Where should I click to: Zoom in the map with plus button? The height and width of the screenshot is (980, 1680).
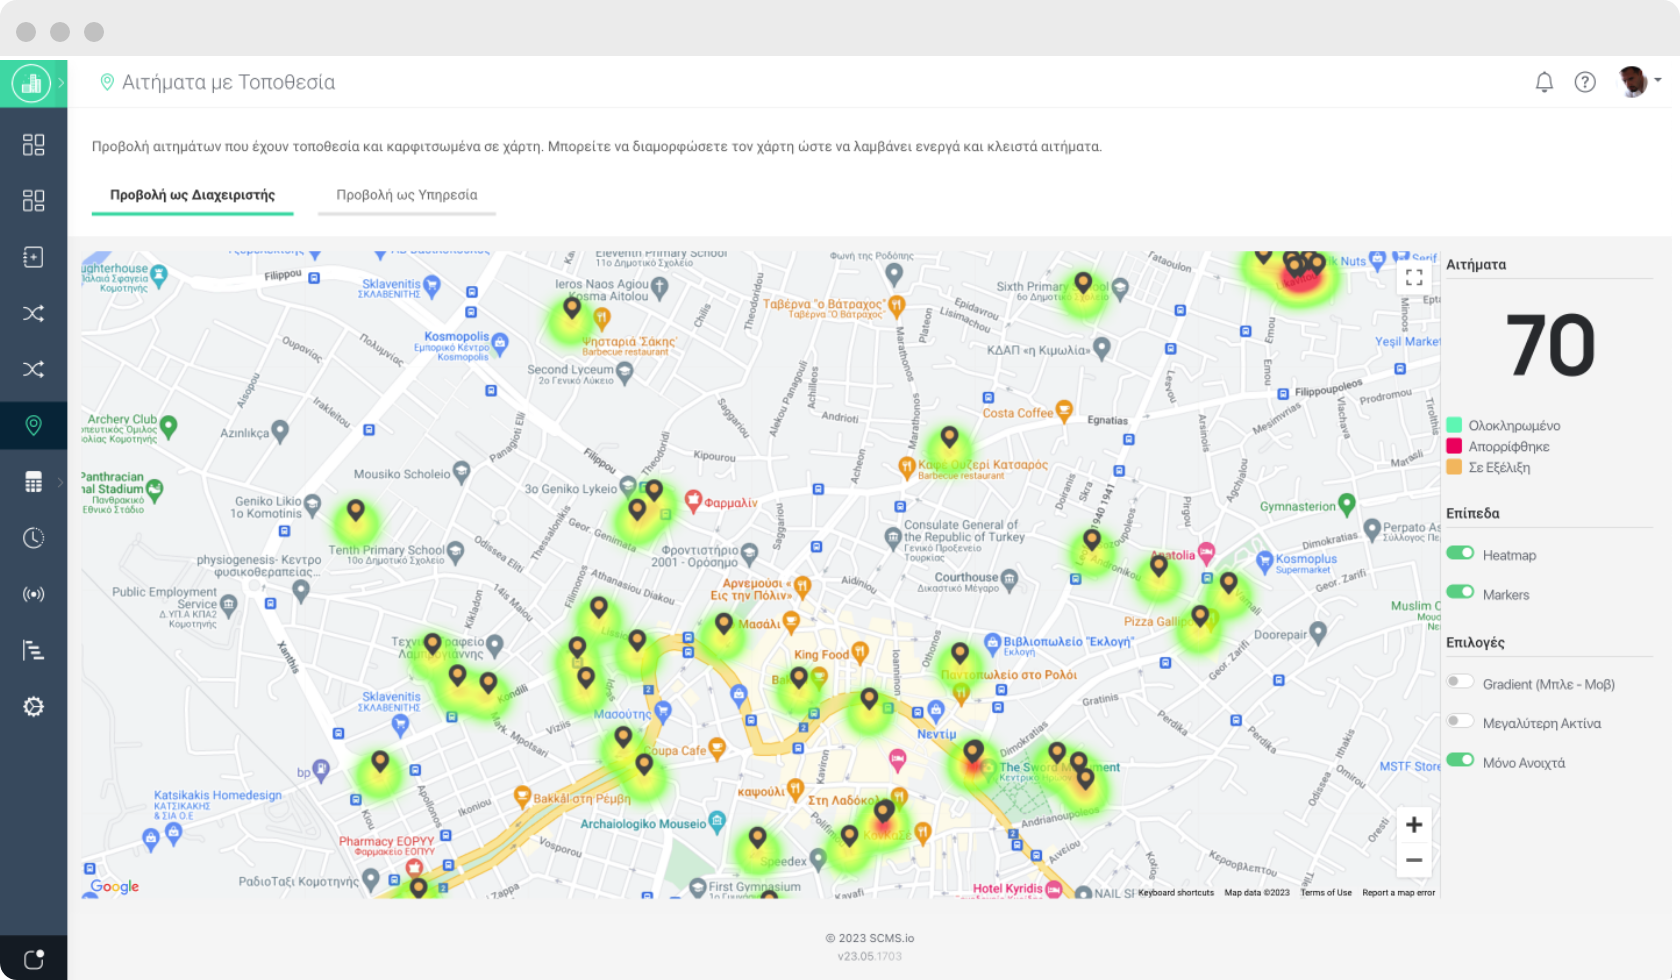pos(1414,825)
